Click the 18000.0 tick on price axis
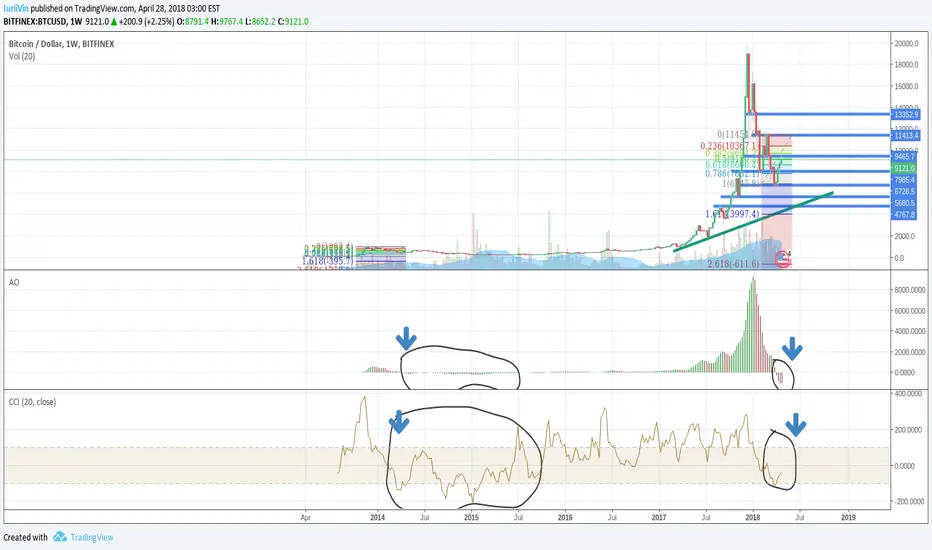Image resolution: width=932 pixels, height=550 pixels. tap(907, 65)
